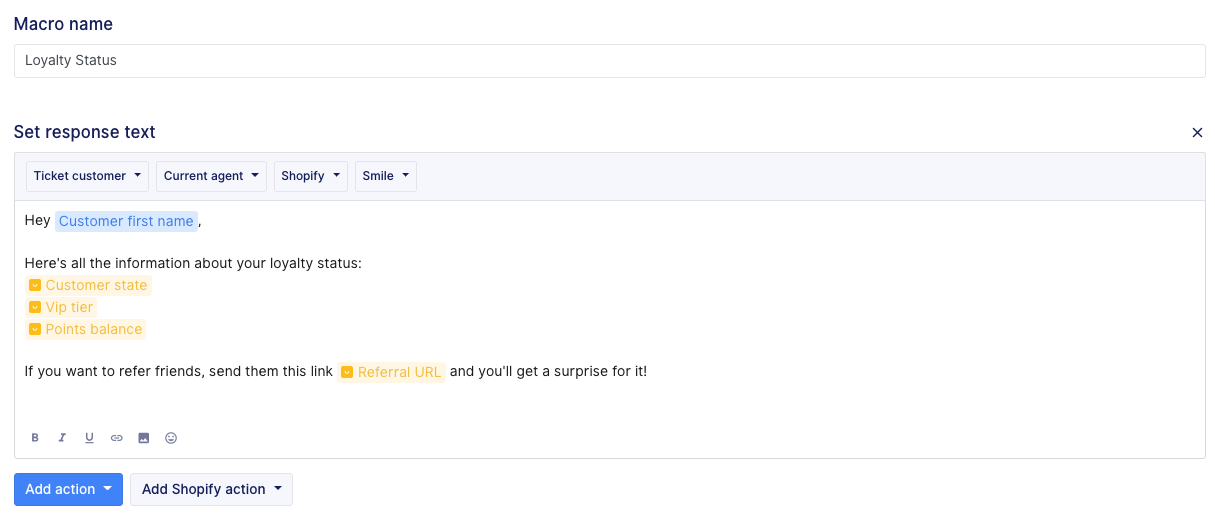Open the Ticket customer variables dropdown
This screenshot has height=523, width=1215.
(x=87, y=176)
